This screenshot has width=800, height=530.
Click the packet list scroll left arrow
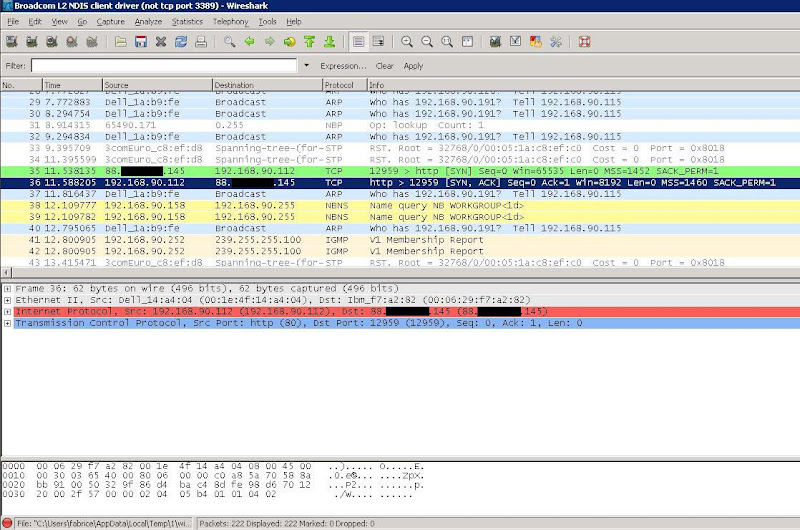[6, 273]
